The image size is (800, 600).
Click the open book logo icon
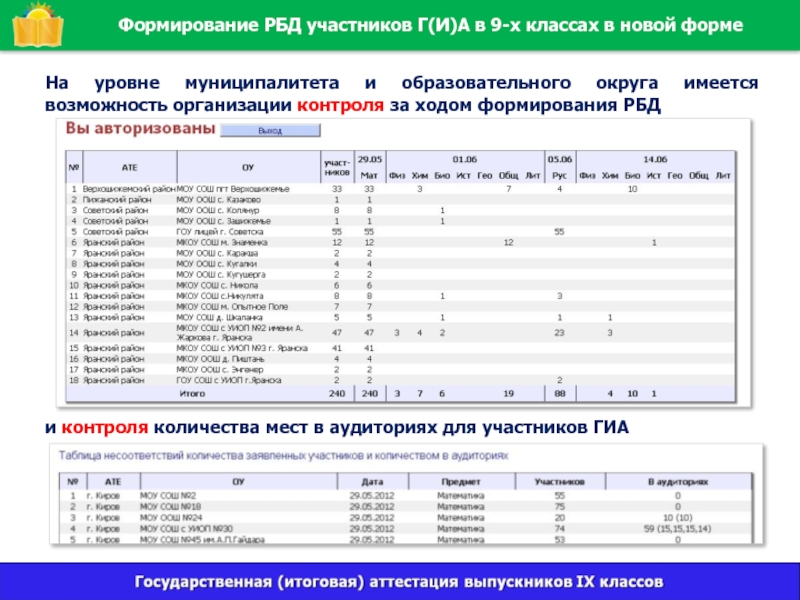click(x=38, y=26)
